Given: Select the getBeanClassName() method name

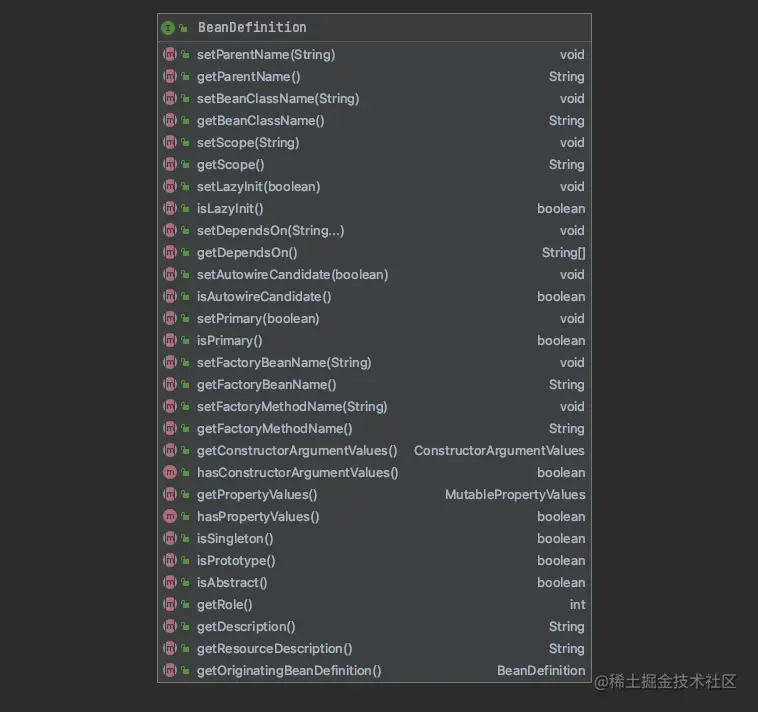Looking at the screenshot, I should tap(261, 120).
